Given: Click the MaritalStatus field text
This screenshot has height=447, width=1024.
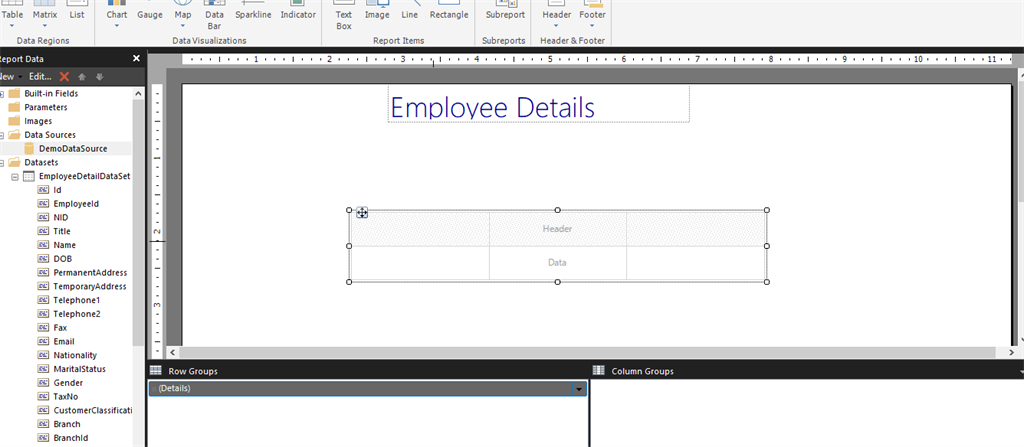Looking at the screenshot, I should (x=80, y=369).
